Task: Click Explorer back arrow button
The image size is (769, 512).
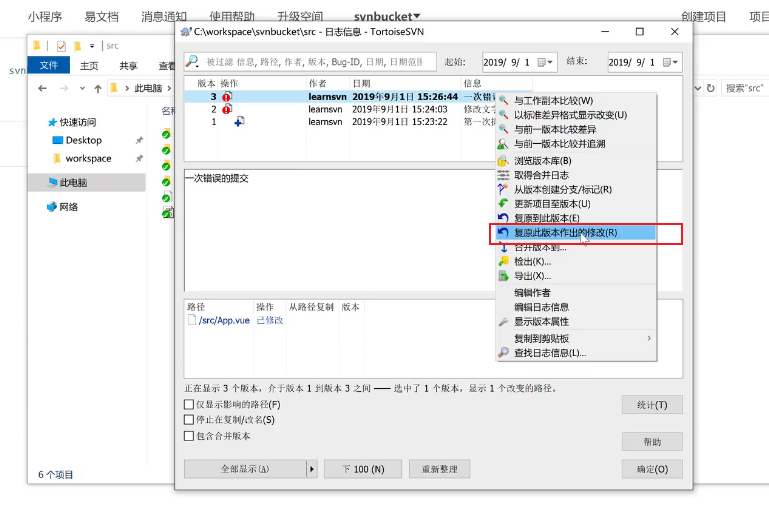Action: (43, 88)
